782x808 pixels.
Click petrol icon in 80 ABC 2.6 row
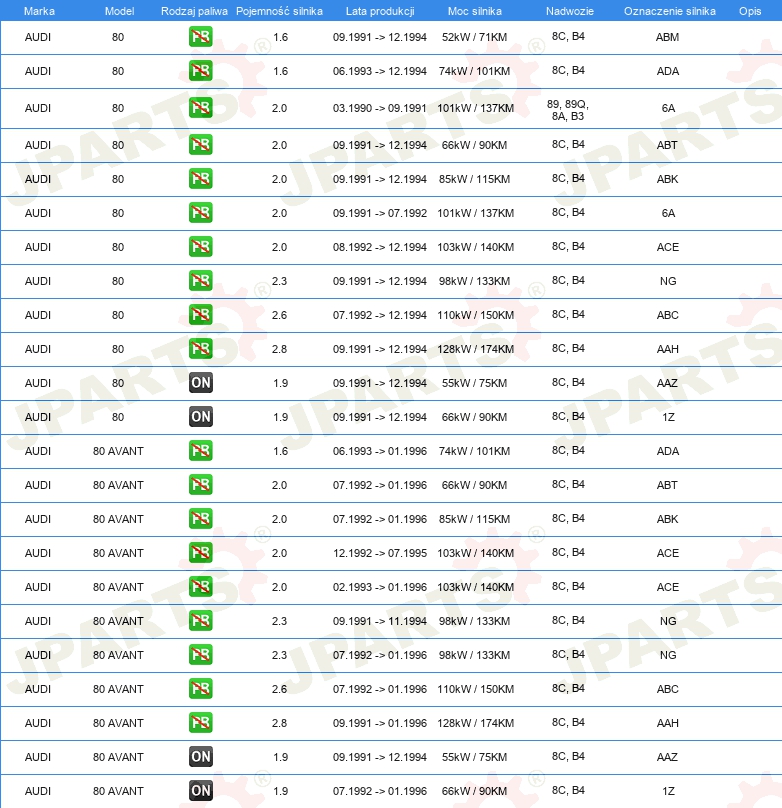point(200,315)
